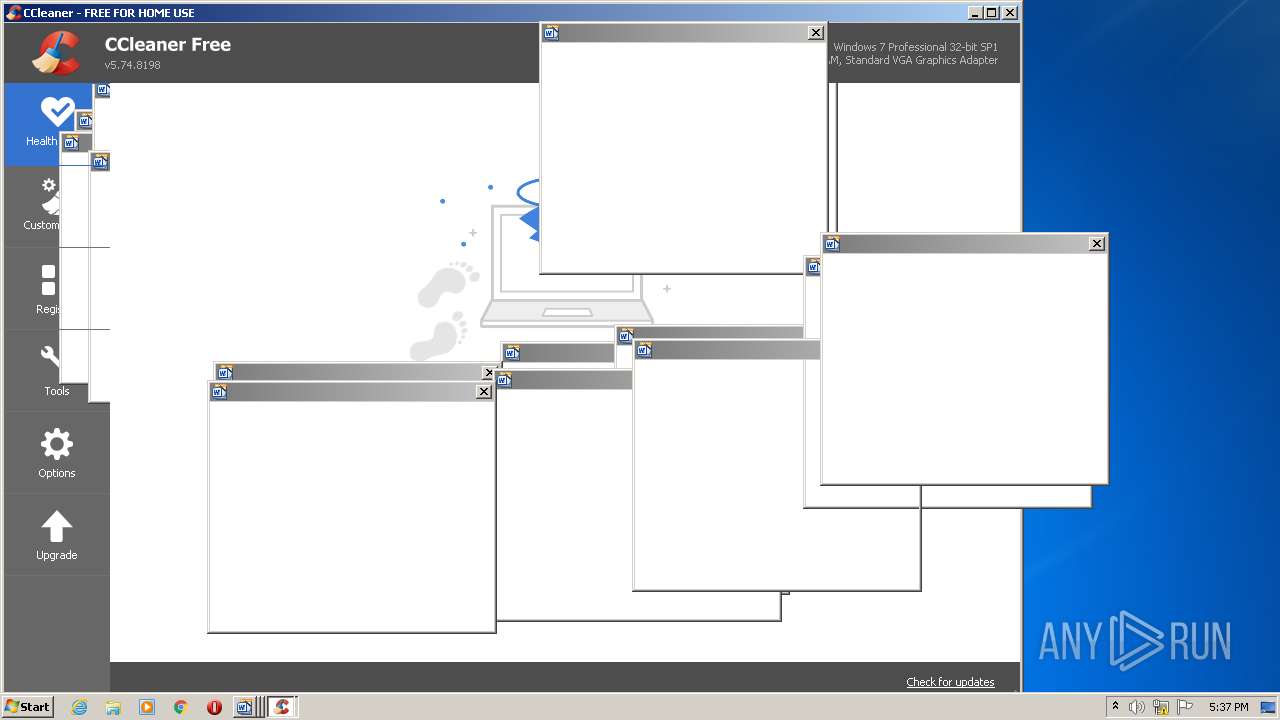Screen dimensions: 1280x720
Task: Click the Check for updates link
Action: point(950,682)
